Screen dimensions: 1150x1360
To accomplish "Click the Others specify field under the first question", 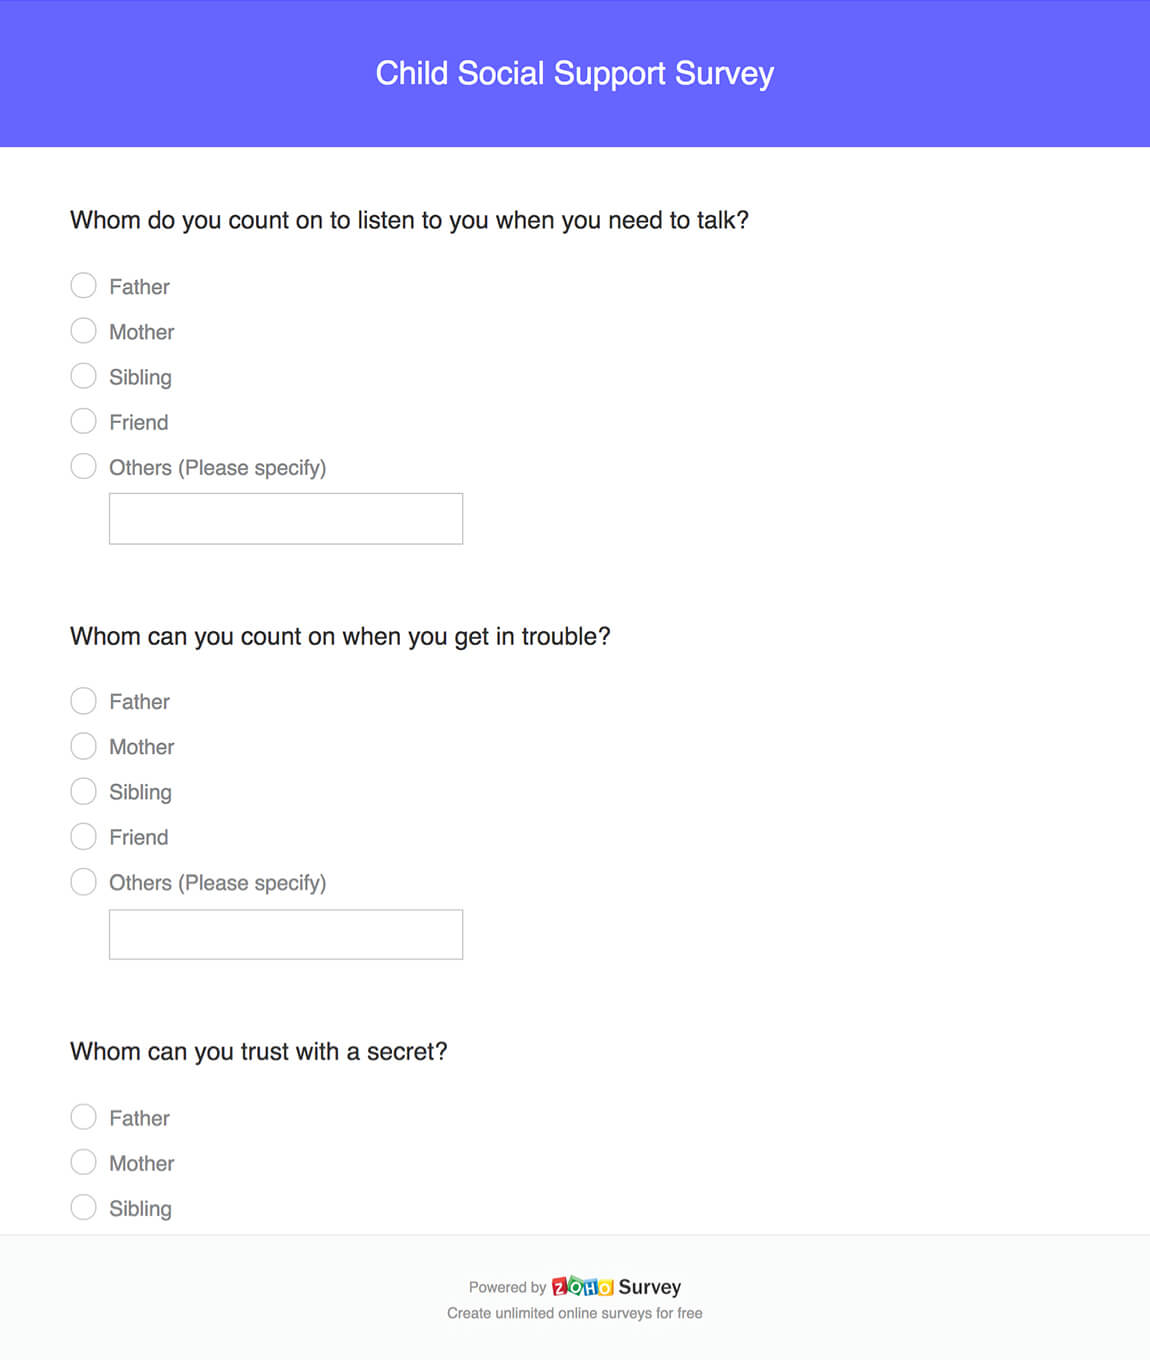I will pyautogui.click(x=285, y=518).
